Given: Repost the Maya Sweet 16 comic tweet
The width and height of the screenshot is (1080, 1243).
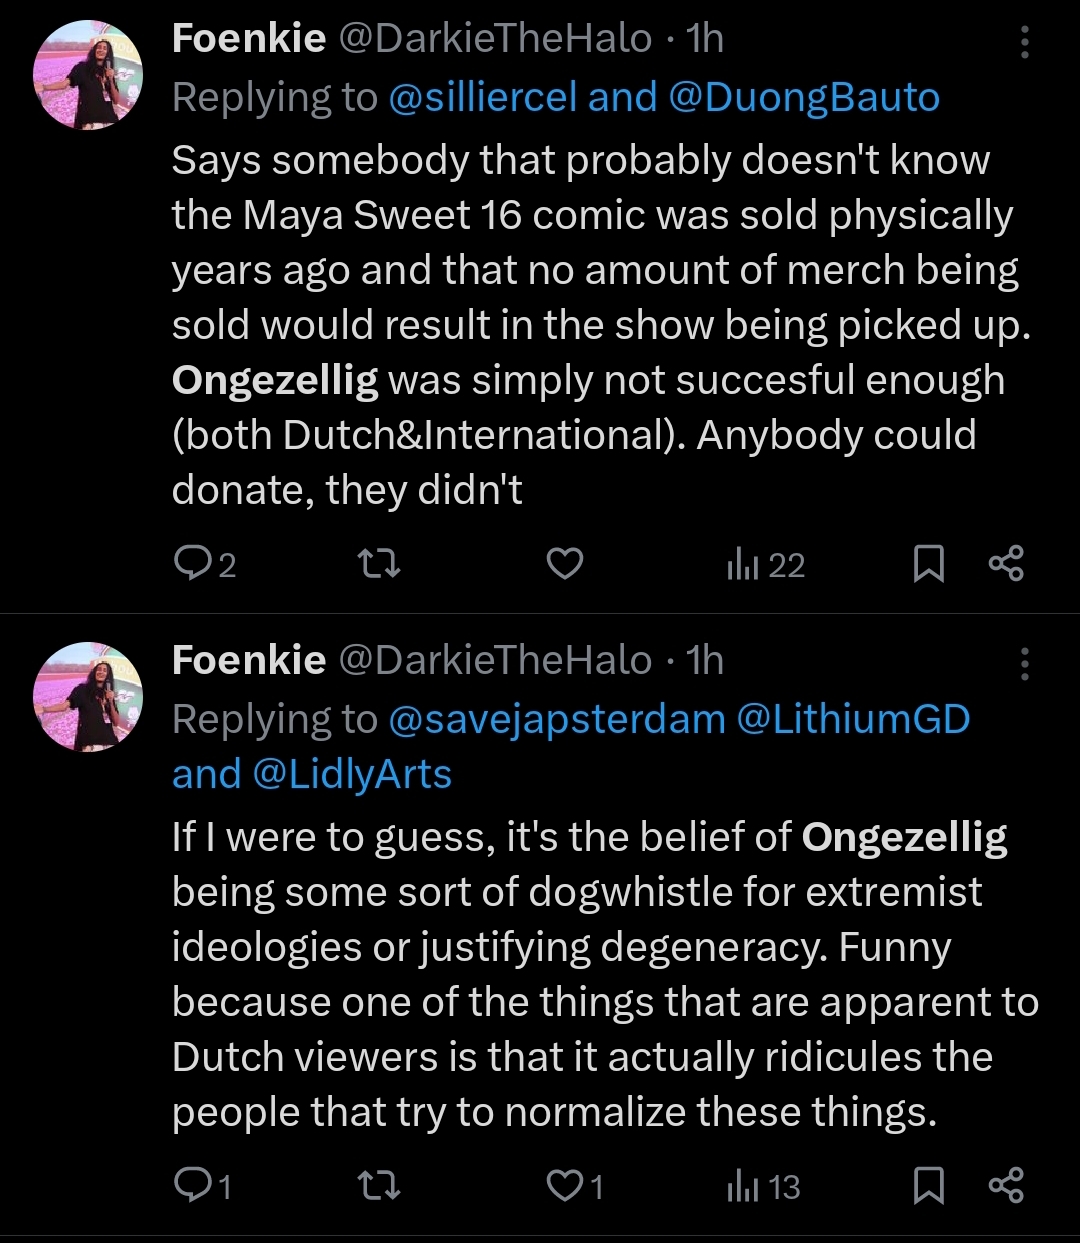Looking at the screenshot, I should [379, 565].
